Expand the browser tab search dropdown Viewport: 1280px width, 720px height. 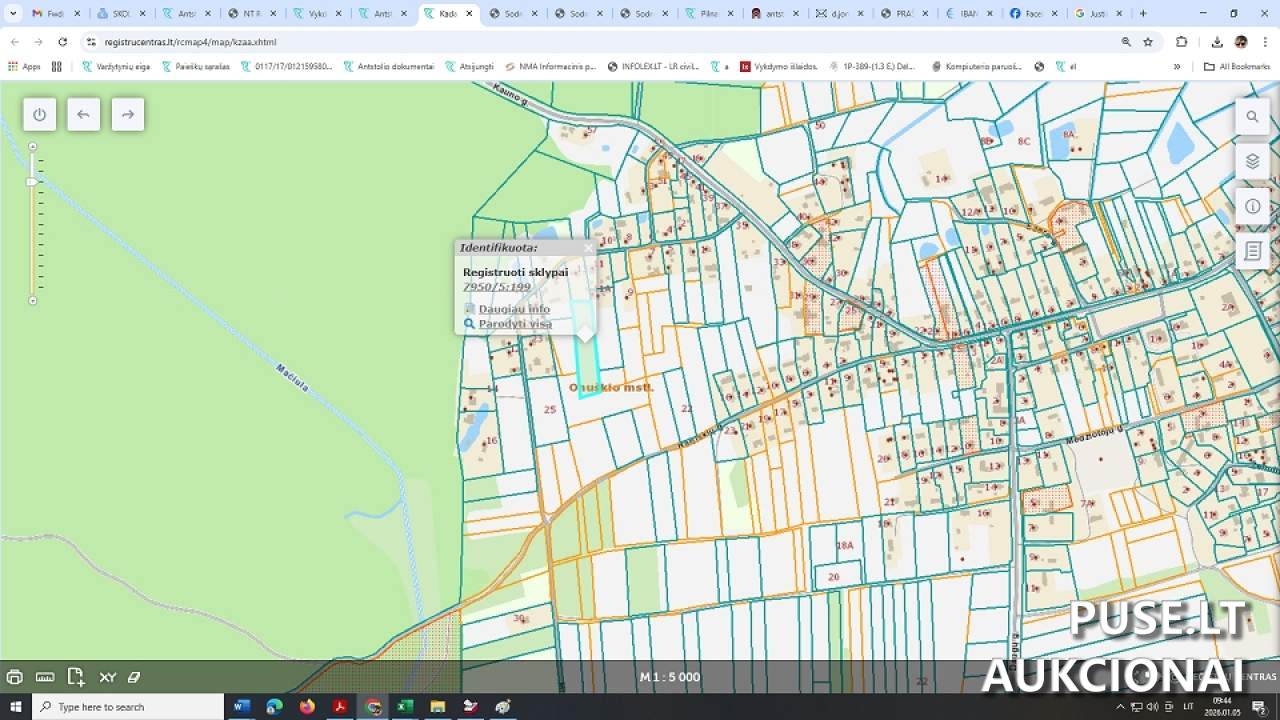point(13,14)
